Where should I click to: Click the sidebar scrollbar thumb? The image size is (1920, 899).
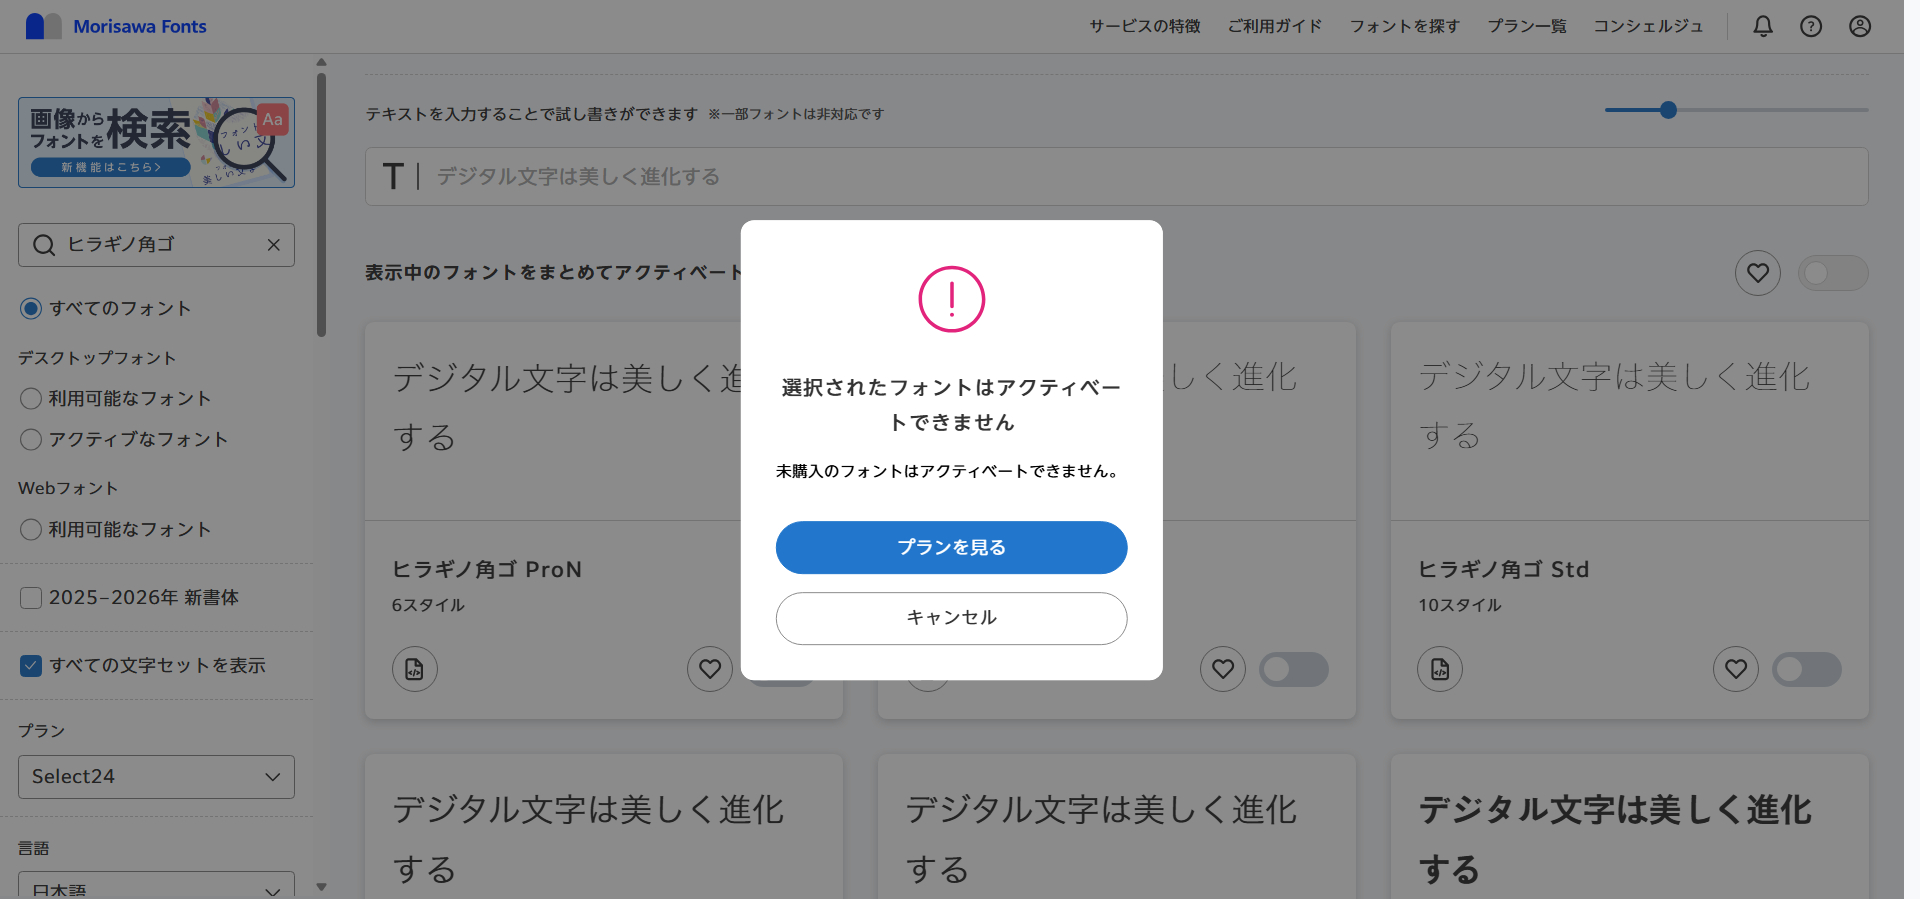click(321, 203)
